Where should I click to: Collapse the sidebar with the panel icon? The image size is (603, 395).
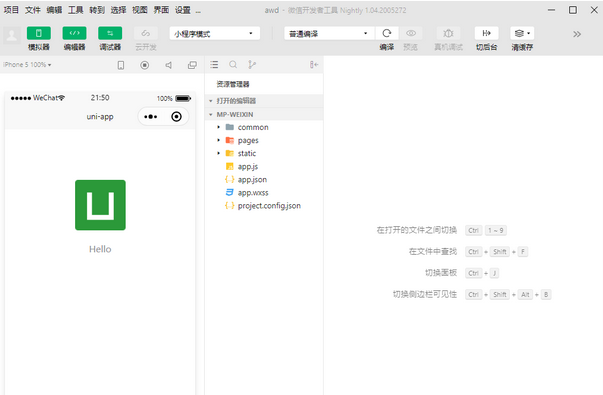(314, 65)
